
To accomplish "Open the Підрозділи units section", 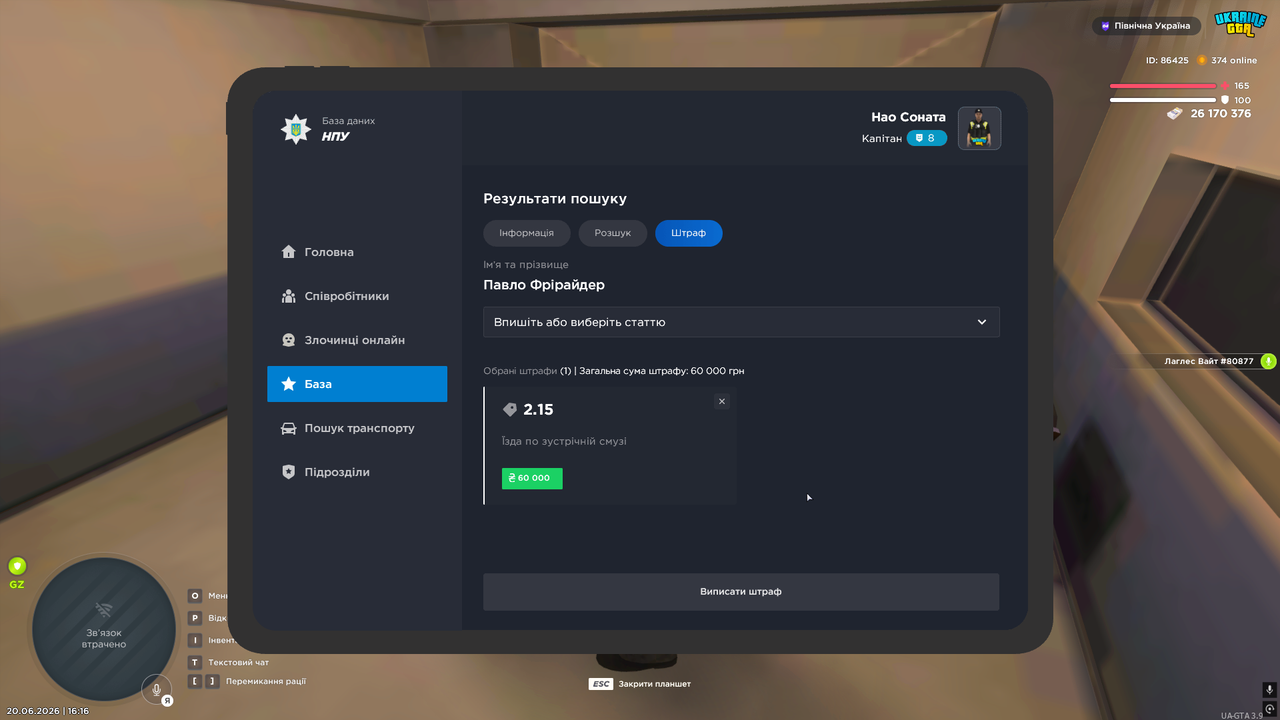I will [x=357, y=472].
